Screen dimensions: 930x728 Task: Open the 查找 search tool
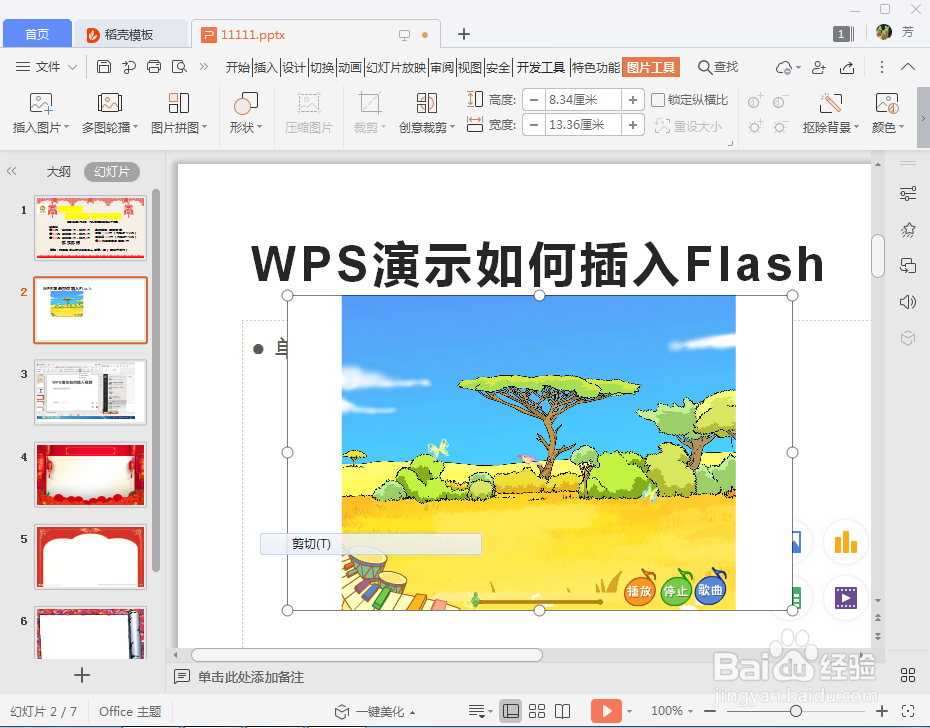tap(718, 67)
